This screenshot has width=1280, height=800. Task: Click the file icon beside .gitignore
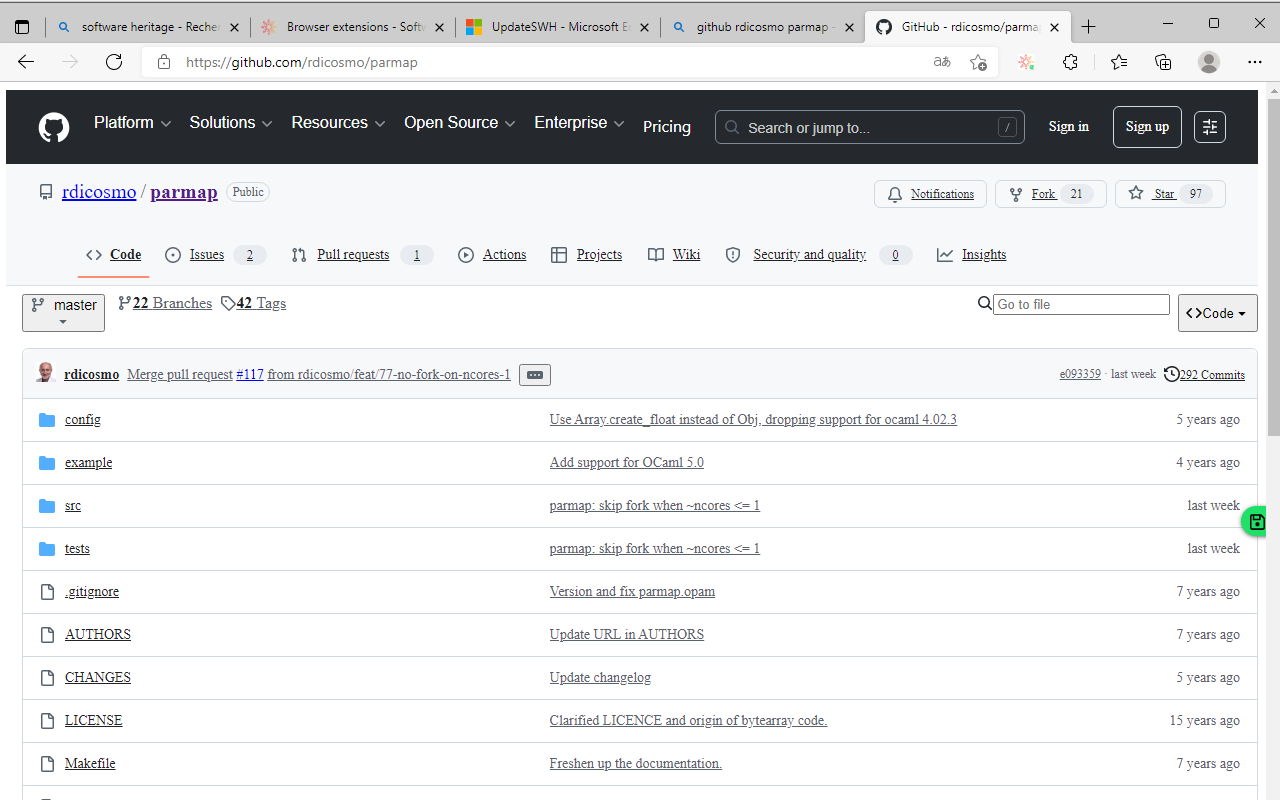coord(47,592)
